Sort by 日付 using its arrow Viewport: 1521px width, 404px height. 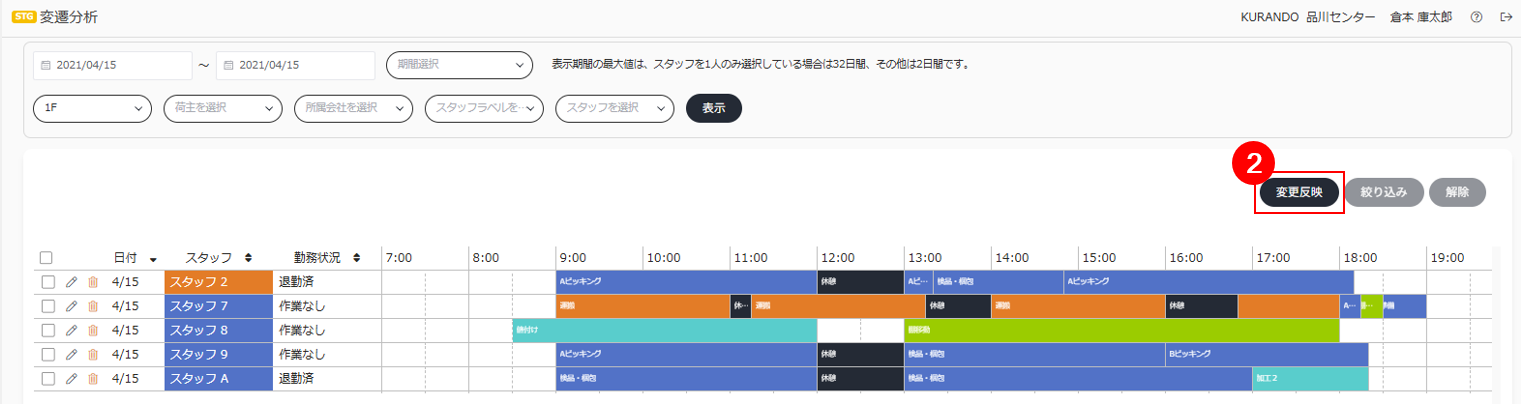pos(153,258)
